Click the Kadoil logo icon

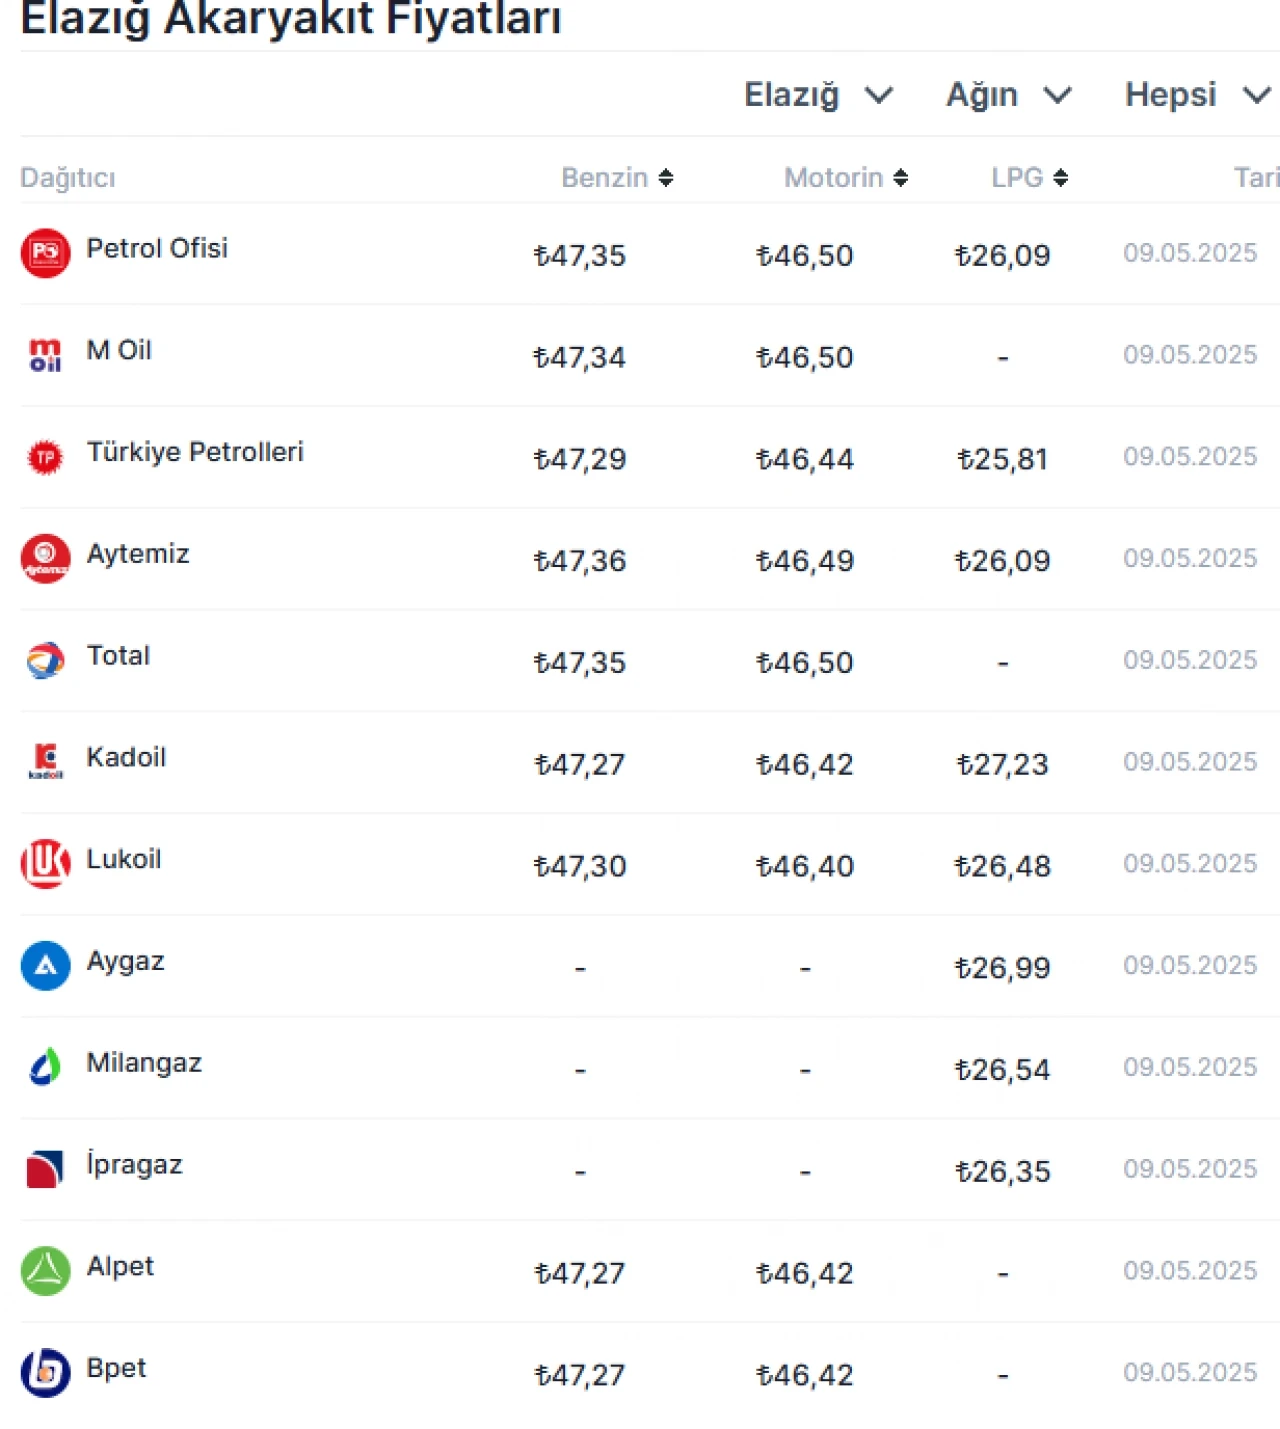[45, 762]
